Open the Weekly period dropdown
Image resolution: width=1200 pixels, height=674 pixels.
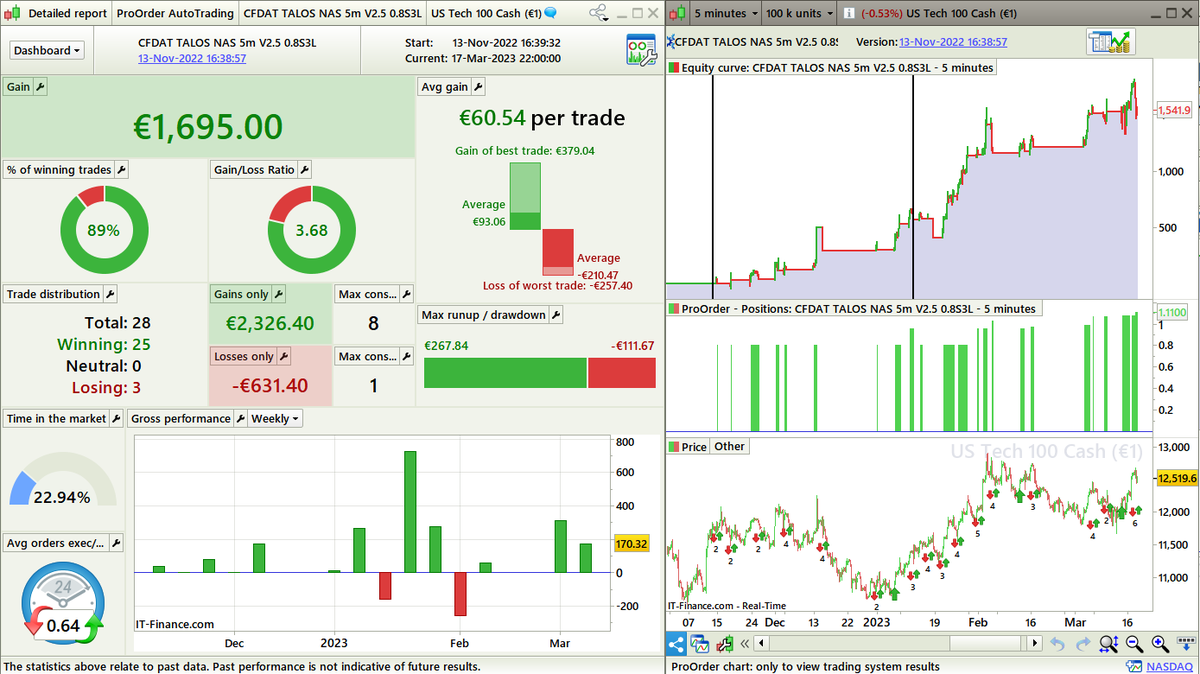(x=275, y=419)
